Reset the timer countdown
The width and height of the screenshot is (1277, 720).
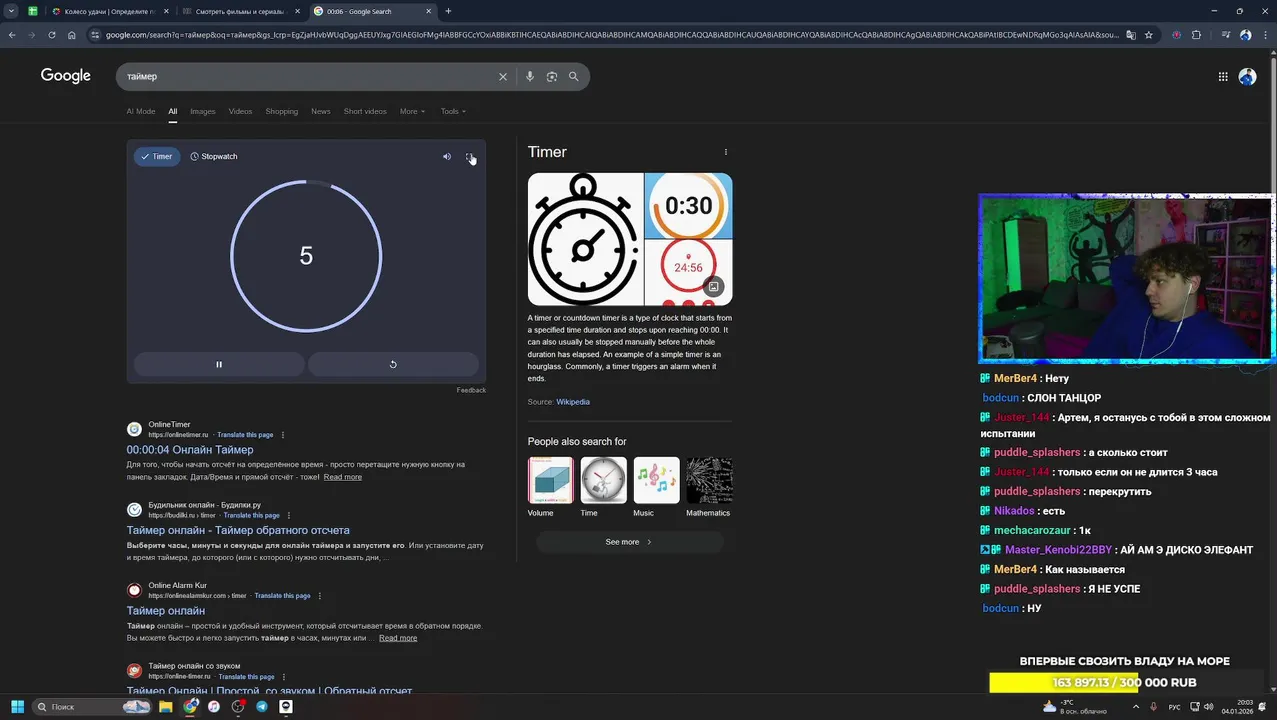click(393, 364)
